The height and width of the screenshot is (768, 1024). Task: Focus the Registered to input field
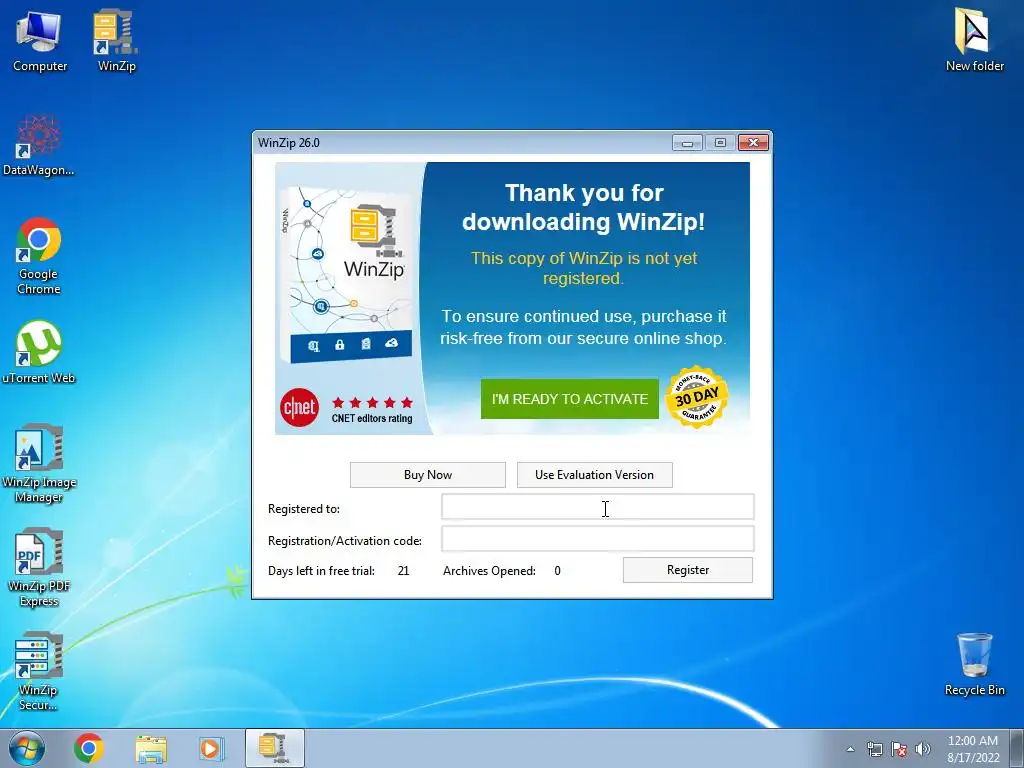[x=598, y=507]
